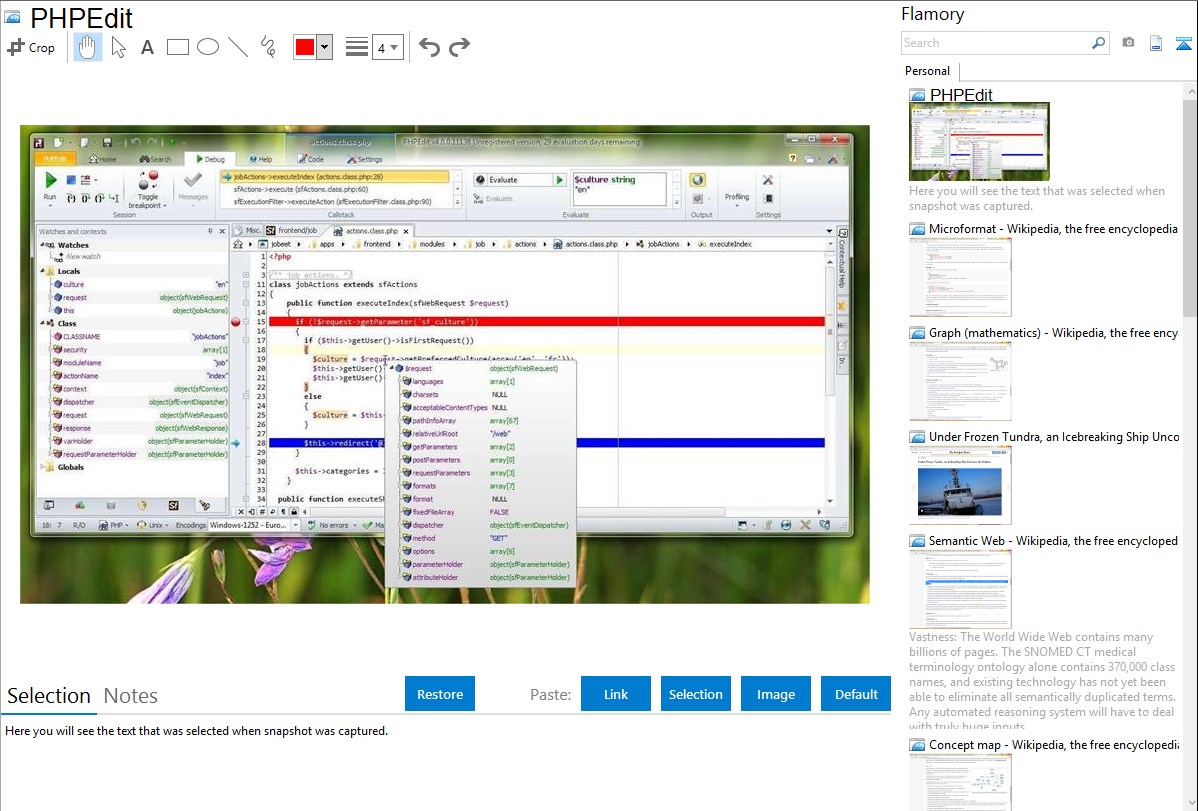Viewport: 1198px width, 811px height.
Task: Open the Concept map snapshot thumbnail
Action: (960, 782)
